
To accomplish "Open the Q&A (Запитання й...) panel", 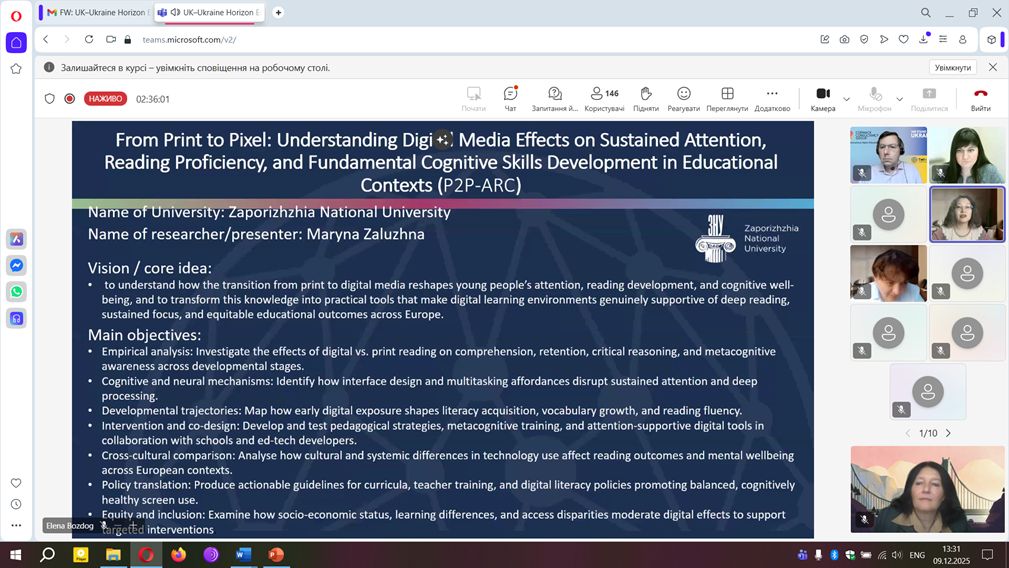I will click(x=555, y=98).
